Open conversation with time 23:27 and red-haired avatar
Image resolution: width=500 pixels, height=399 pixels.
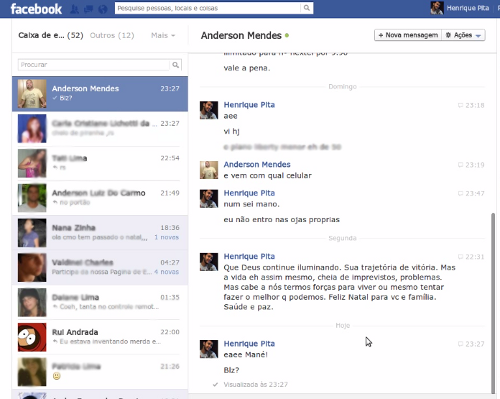100,128
